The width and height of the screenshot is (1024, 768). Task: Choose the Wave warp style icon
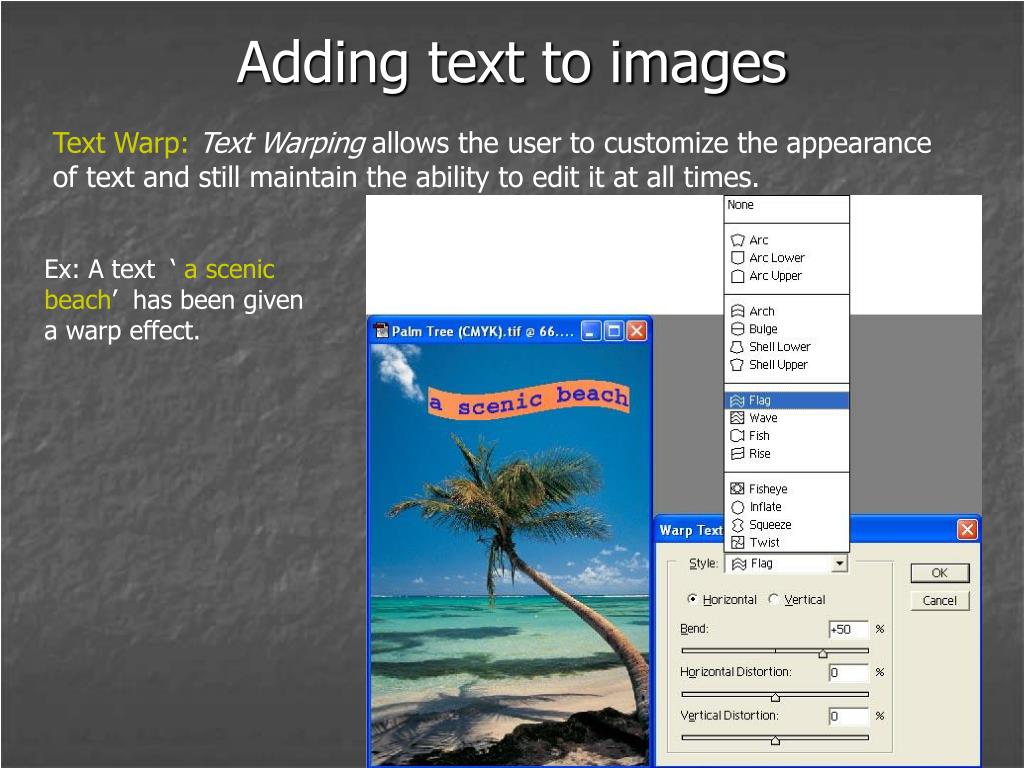[738, 418]
